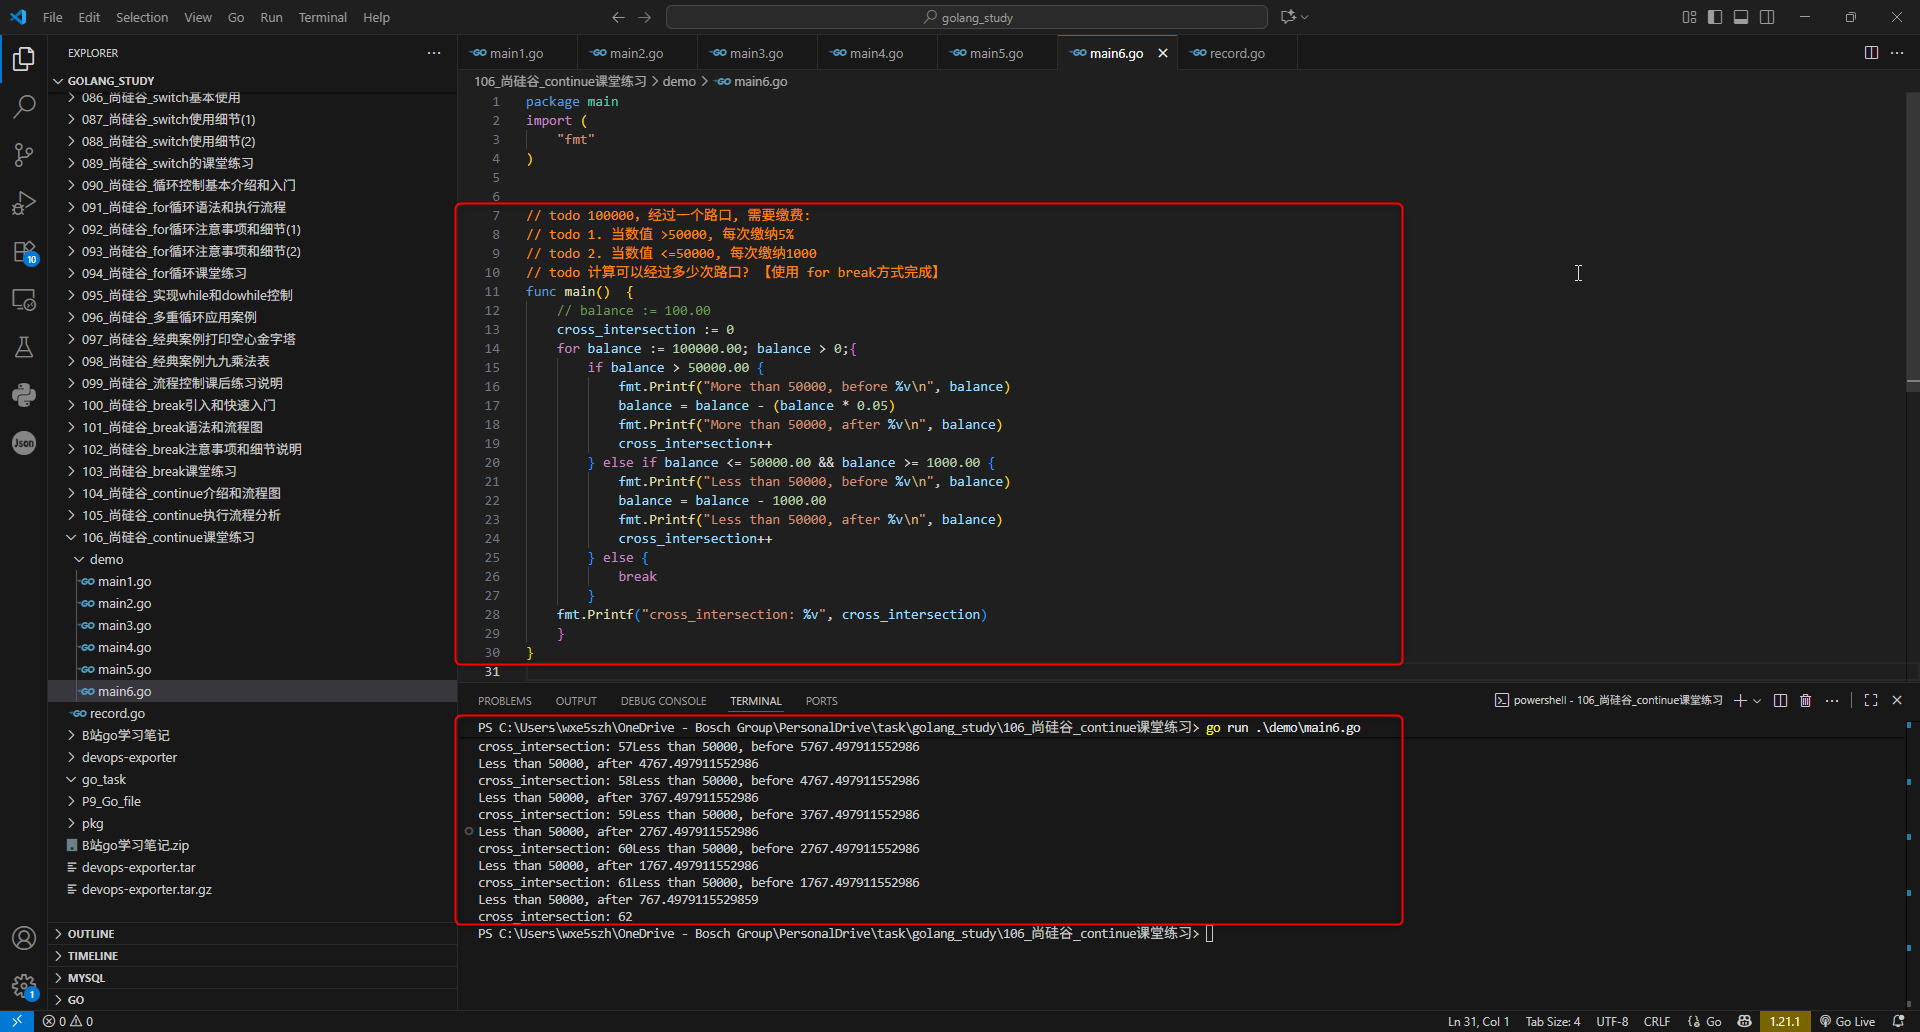Toggle secondary side bar visibility
This screenshot has width=1920, height=1032.
(x=1767, y=17)
